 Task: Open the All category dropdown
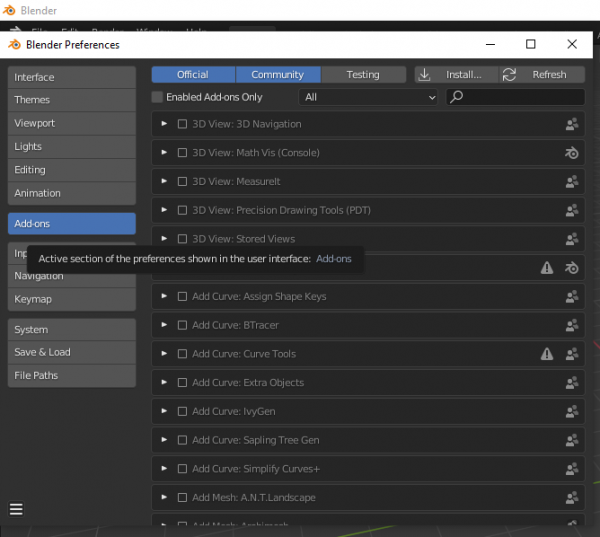(368, 97)
